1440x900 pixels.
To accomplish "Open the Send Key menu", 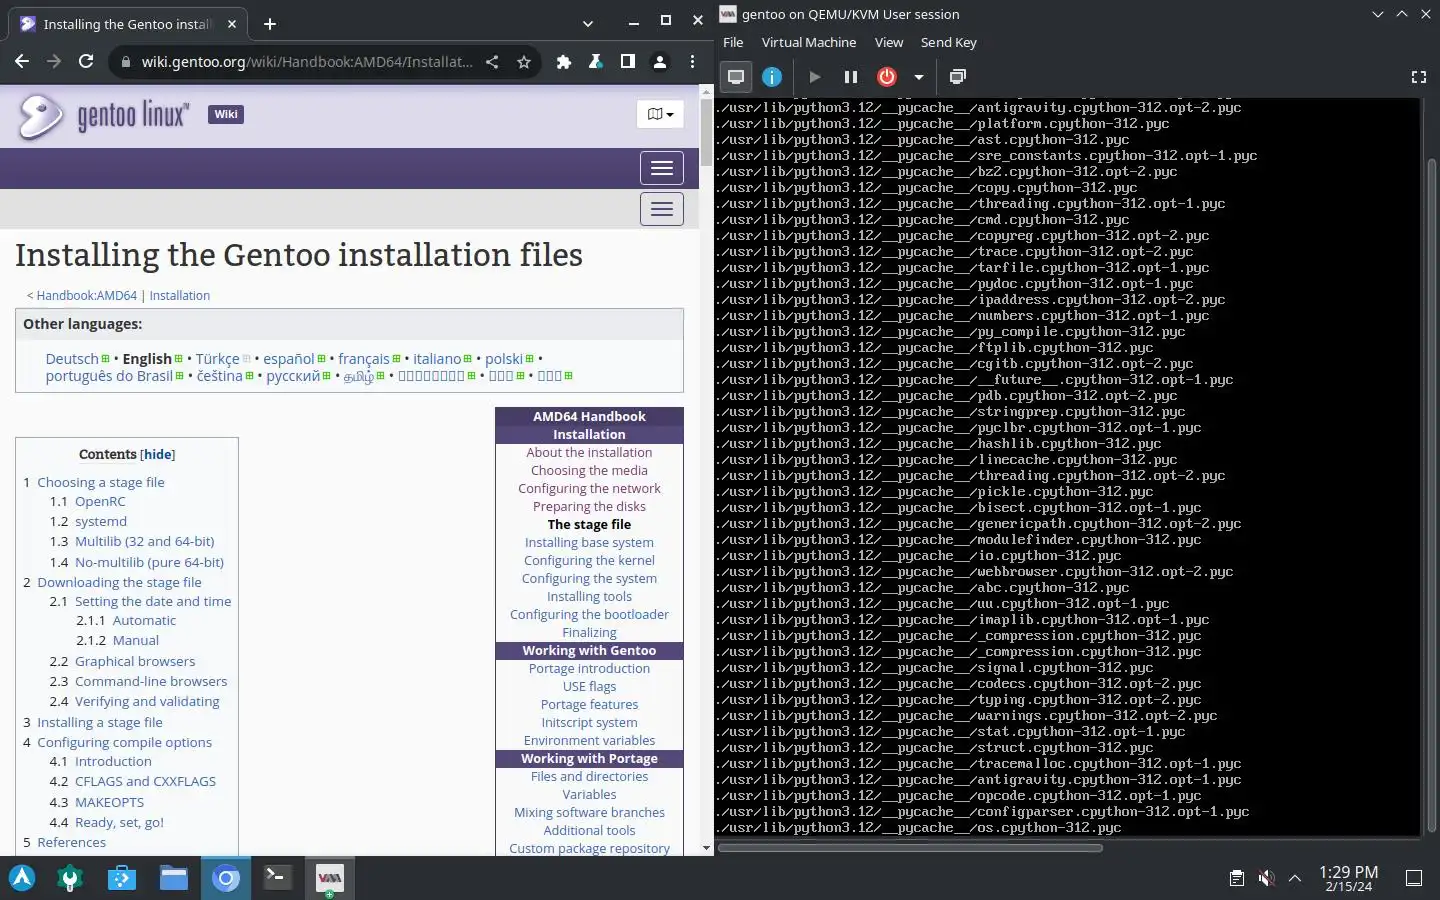I will pyautogui.click(x=948, y=42).
